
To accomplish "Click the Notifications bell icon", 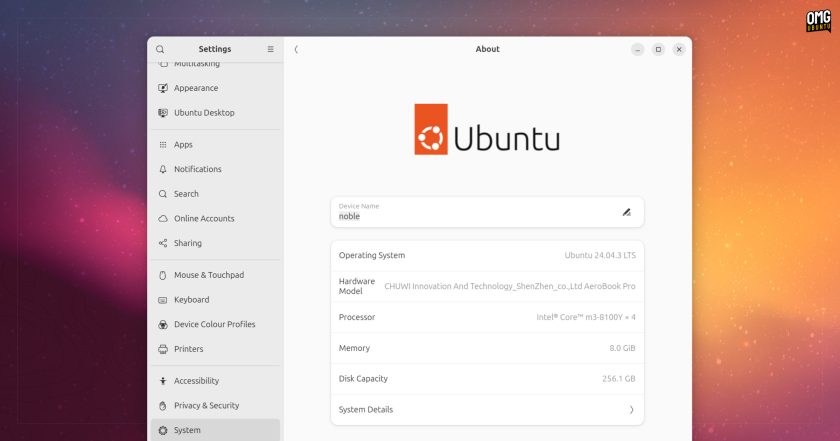I will (163, 169).
